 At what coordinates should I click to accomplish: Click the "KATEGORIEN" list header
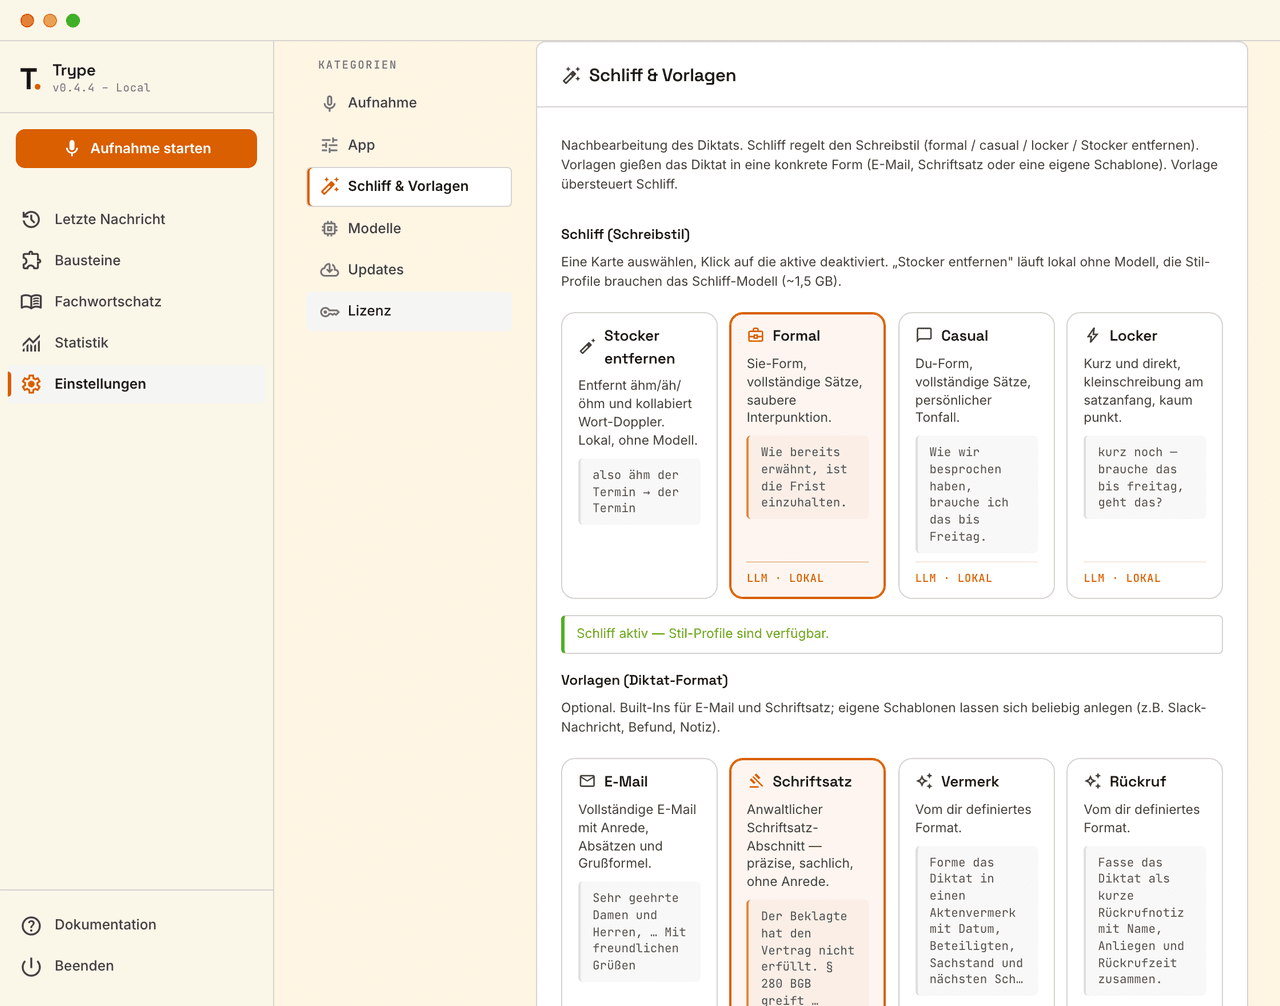(x=357, y=65)
